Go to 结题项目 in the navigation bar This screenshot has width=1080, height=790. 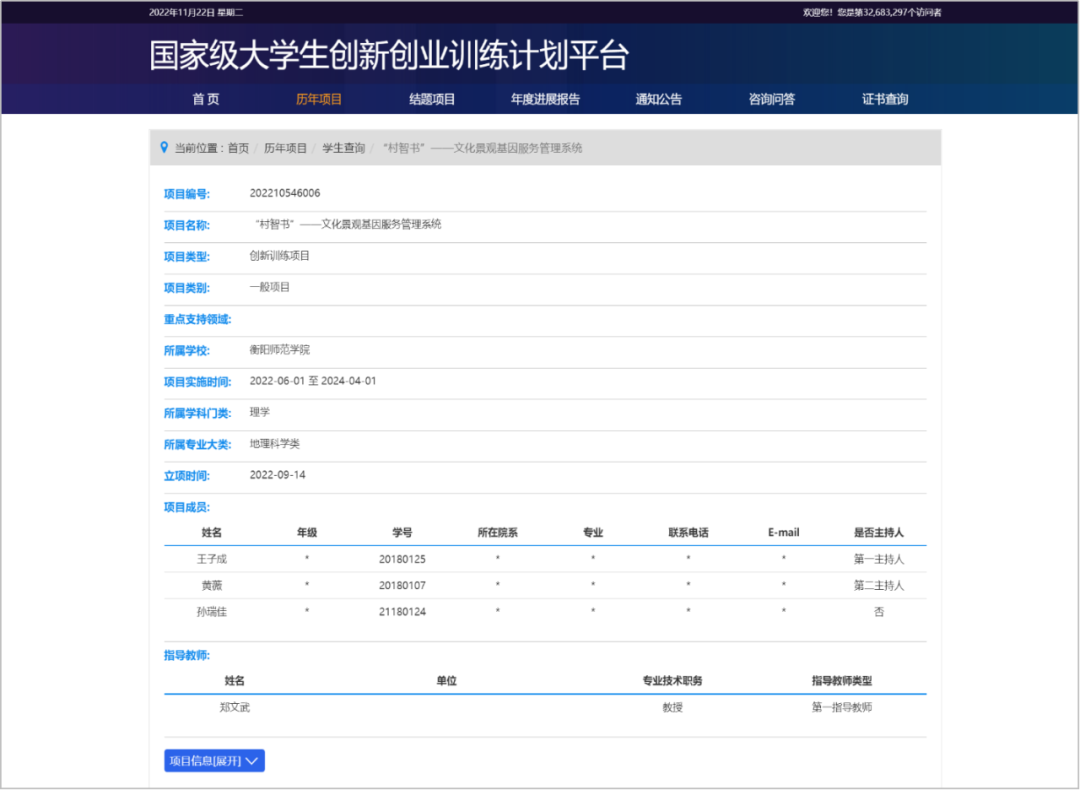432,99
